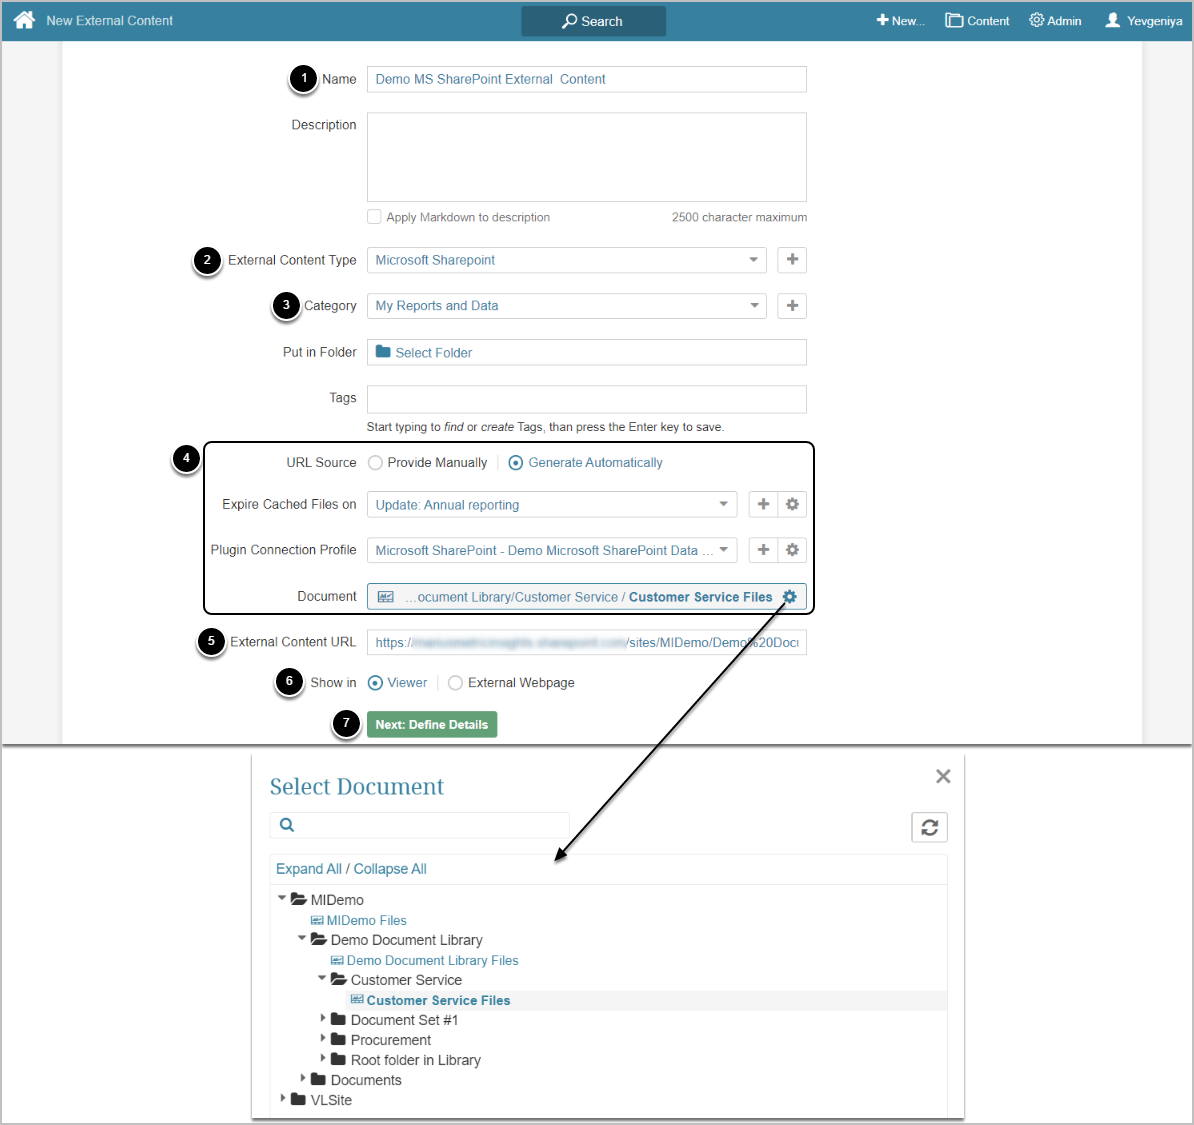Click the MIDemo folder icon
This screenshot has width=1194, height=1125.
tap(298, 900)
